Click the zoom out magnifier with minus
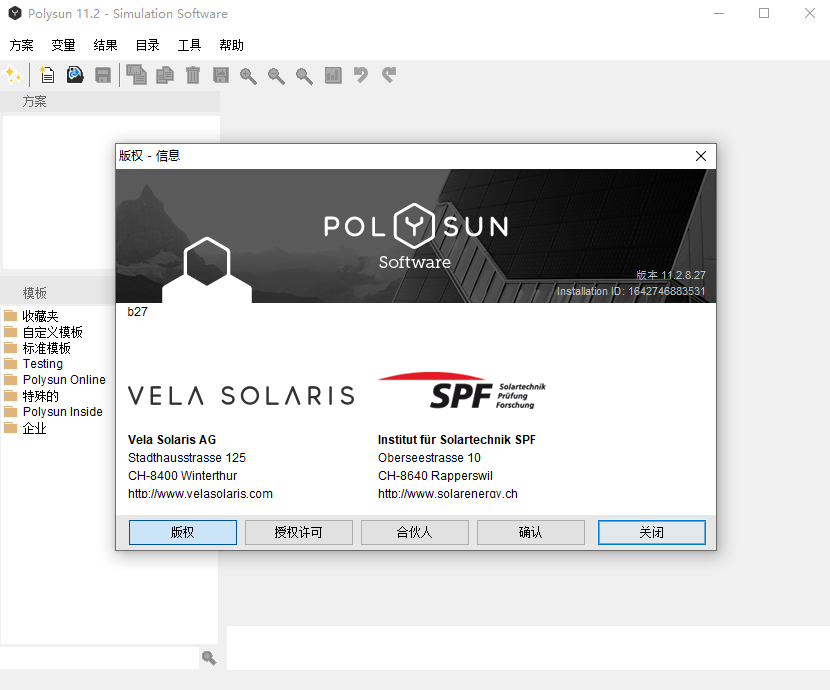Viewport: 830px width, 690px height. pyautogui.click(x=276, y=76)
